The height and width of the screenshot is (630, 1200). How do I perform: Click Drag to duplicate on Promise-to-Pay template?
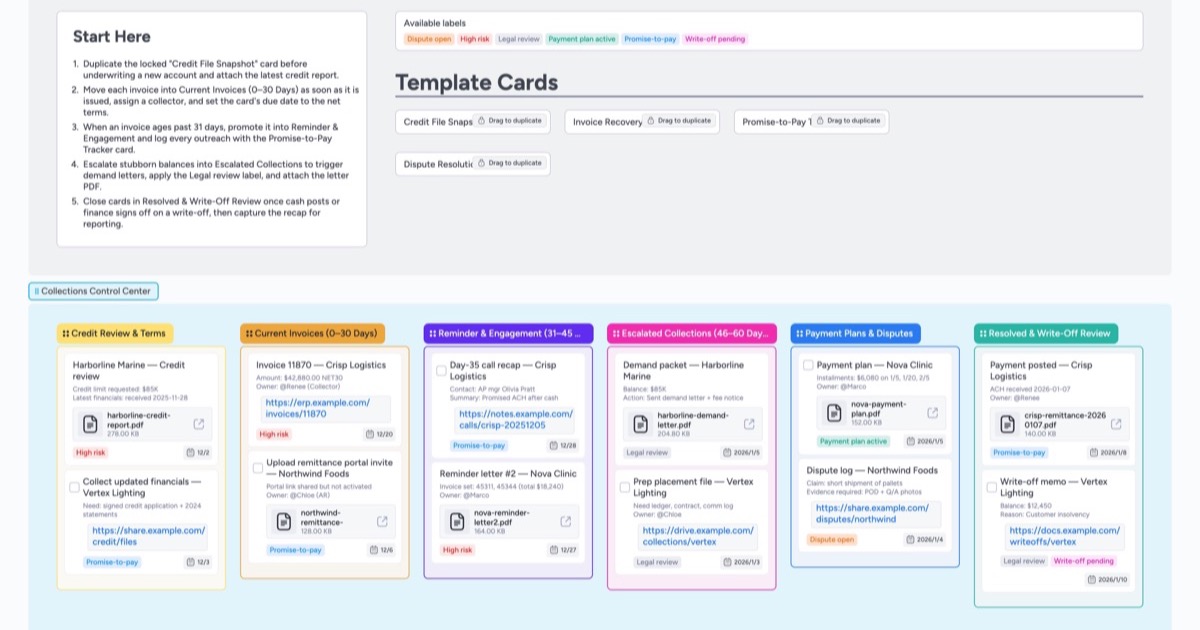pyautogui.click(x=849, y=121)
